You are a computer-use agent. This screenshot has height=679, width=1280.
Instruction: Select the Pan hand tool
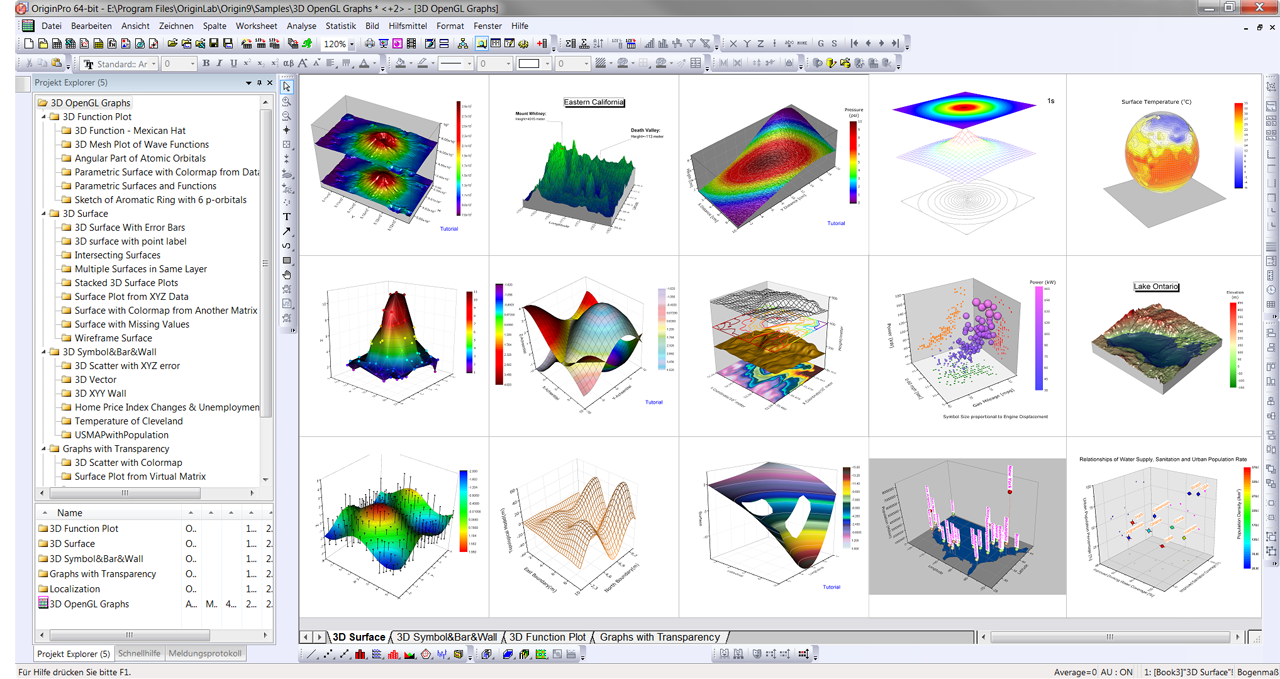click(x=287, y=274)
